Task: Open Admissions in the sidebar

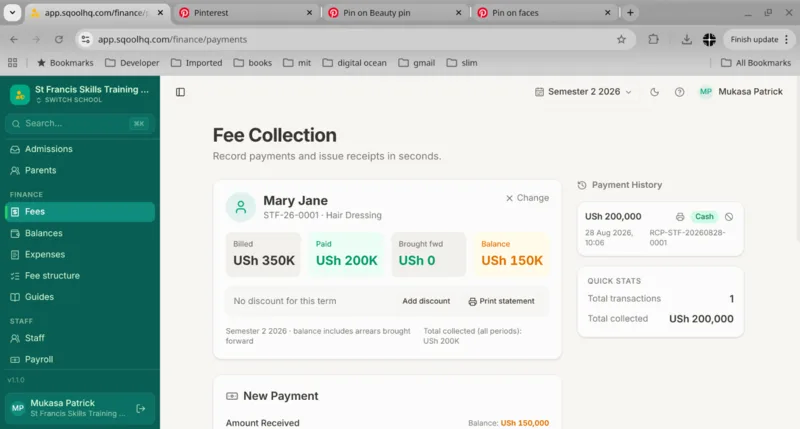Action: (x=80, y=149)
